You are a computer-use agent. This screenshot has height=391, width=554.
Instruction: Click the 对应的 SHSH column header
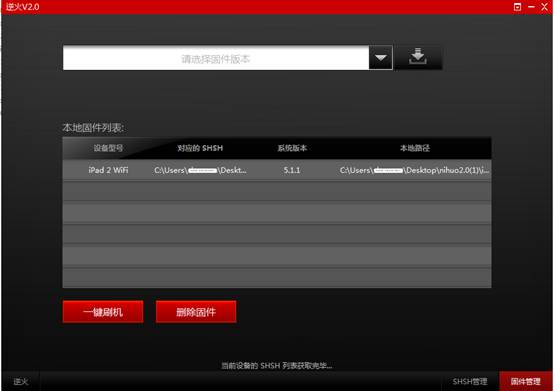(x=200, y=148)
